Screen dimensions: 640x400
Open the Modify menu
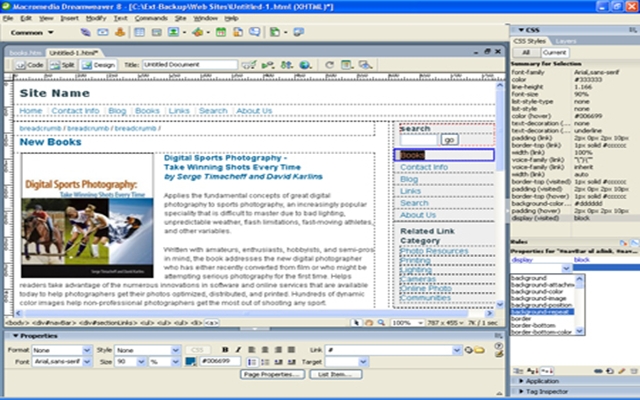96,18
